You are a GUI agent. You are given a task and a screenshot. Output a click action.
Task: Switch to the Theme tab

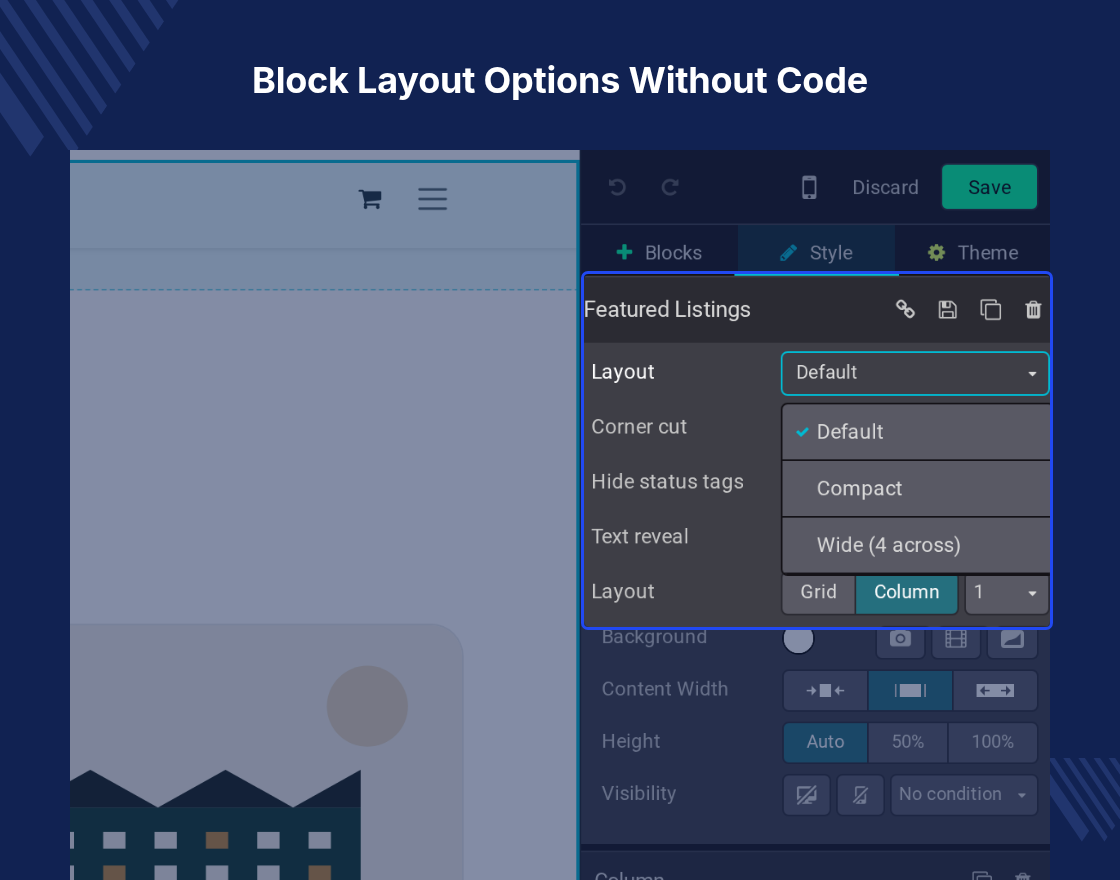973,252
